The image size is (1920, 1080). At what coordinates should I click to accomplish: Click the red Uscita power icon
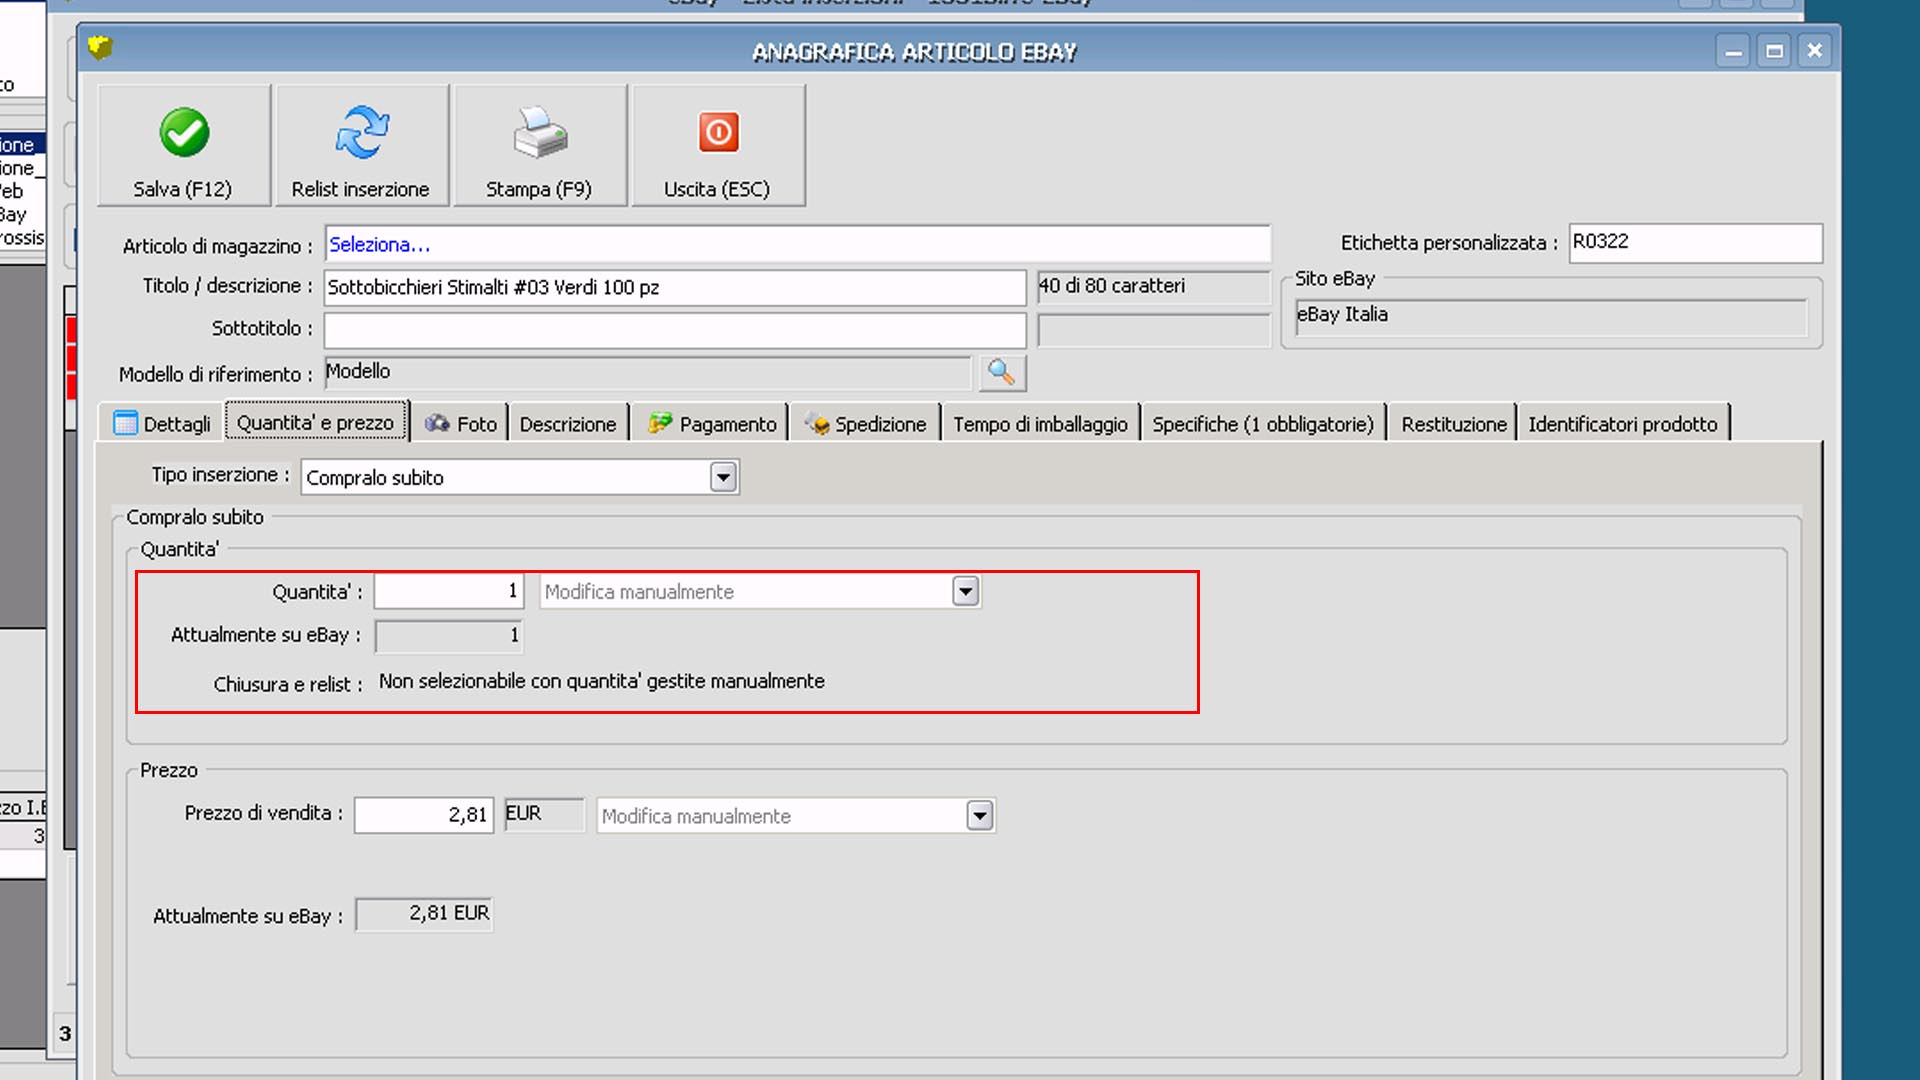[718, 133]
